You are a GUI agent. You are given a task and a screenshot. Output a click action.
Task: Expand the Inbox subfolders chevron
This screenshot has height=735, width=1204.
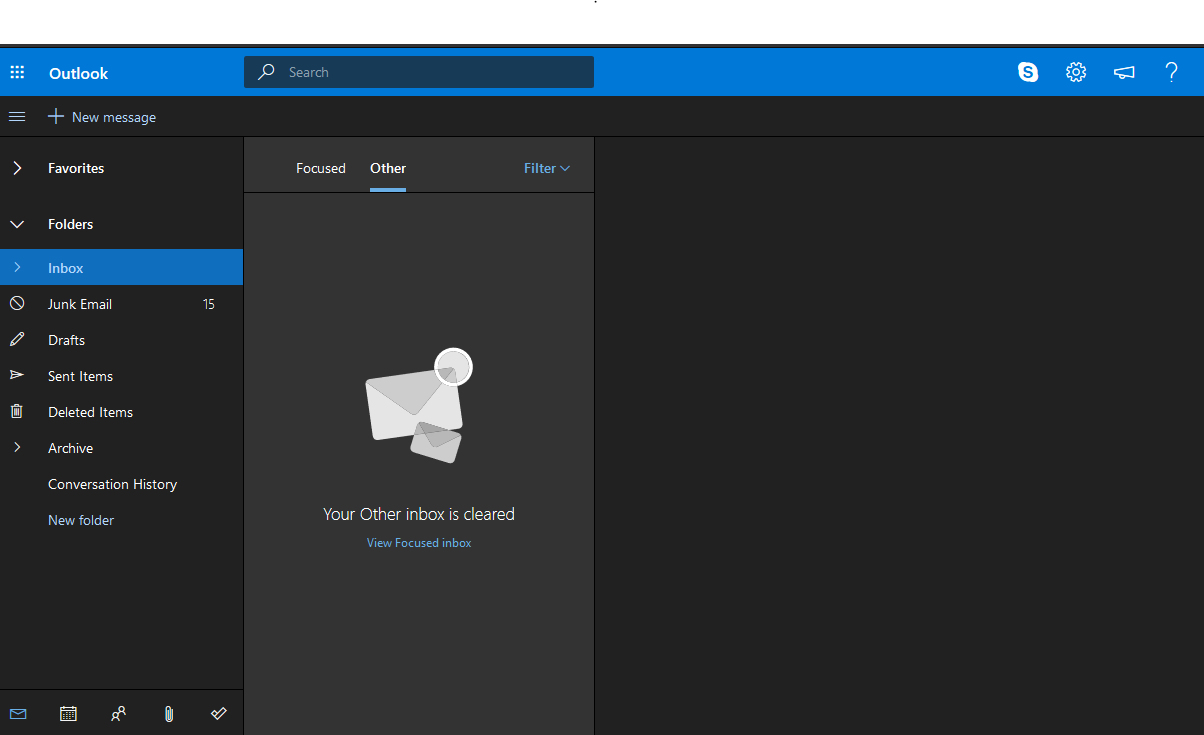click(17, 267)
